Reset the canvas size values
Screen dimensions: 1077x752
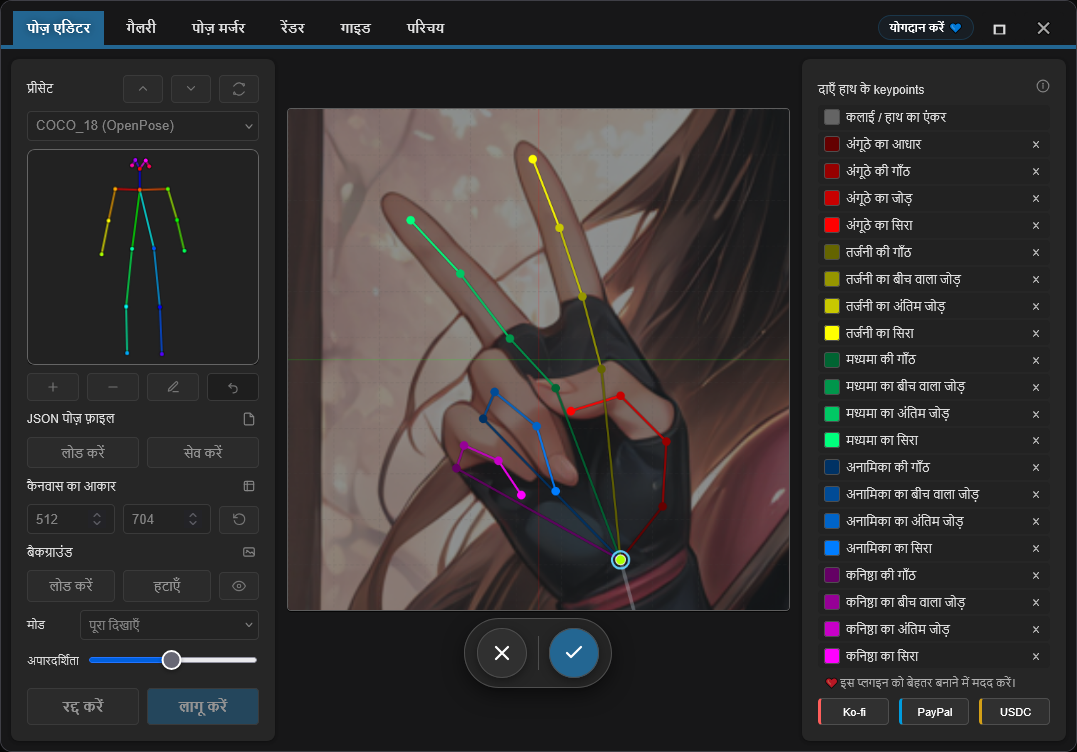[x=239, y=519]
